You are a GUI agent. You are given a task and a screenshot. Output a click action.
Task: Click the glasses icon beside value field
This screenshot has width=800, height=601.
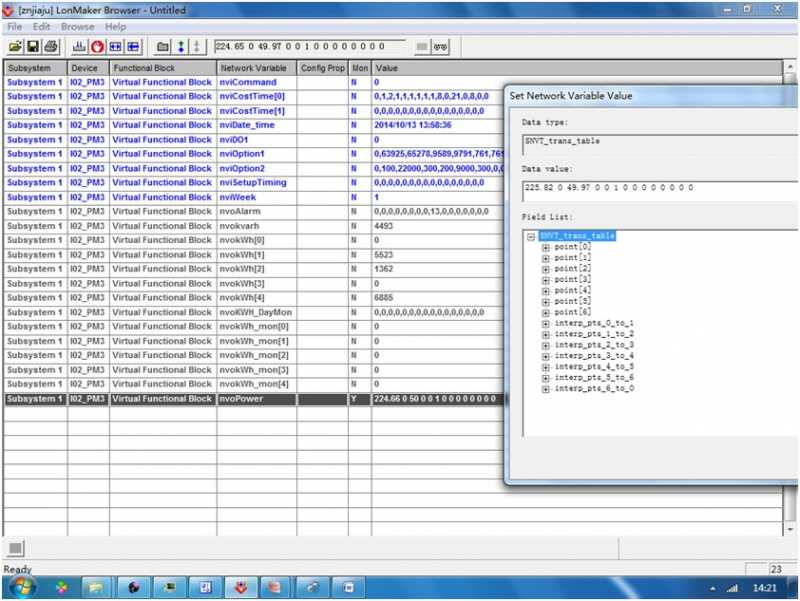click(x=440, y=47)
